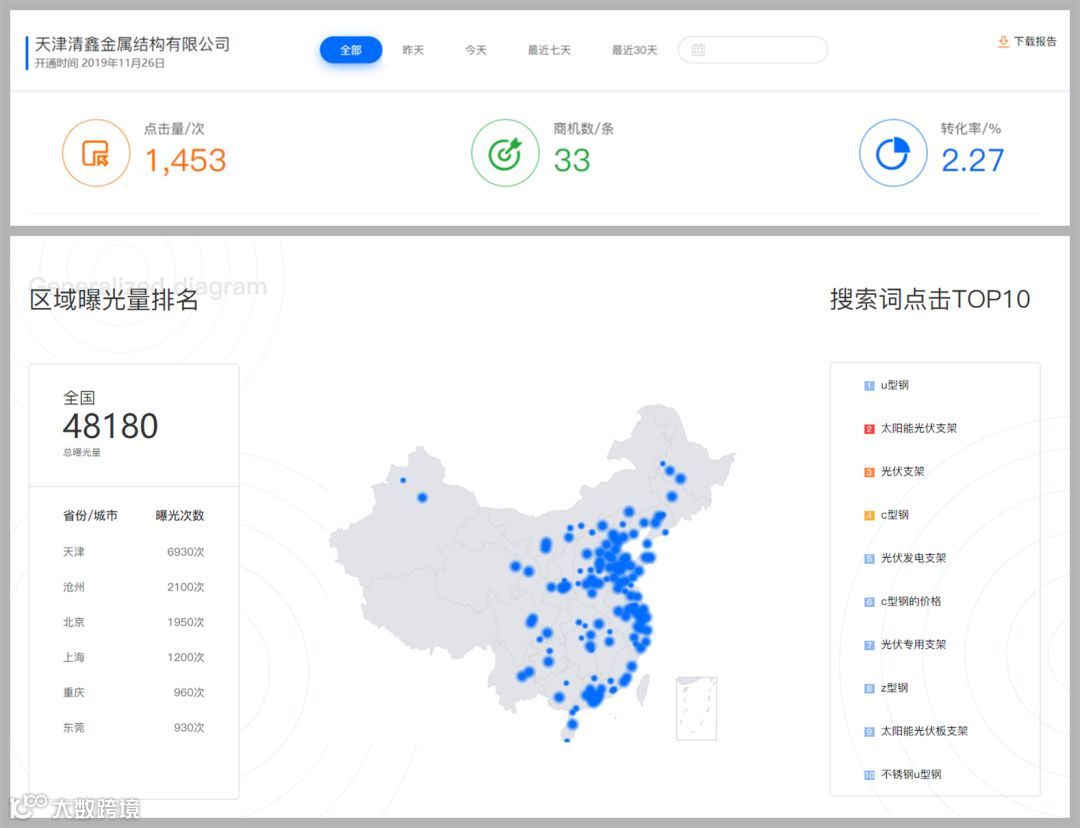Select the 天津 row in exposure ranking
1080x828 pixels.
point(134,552)
